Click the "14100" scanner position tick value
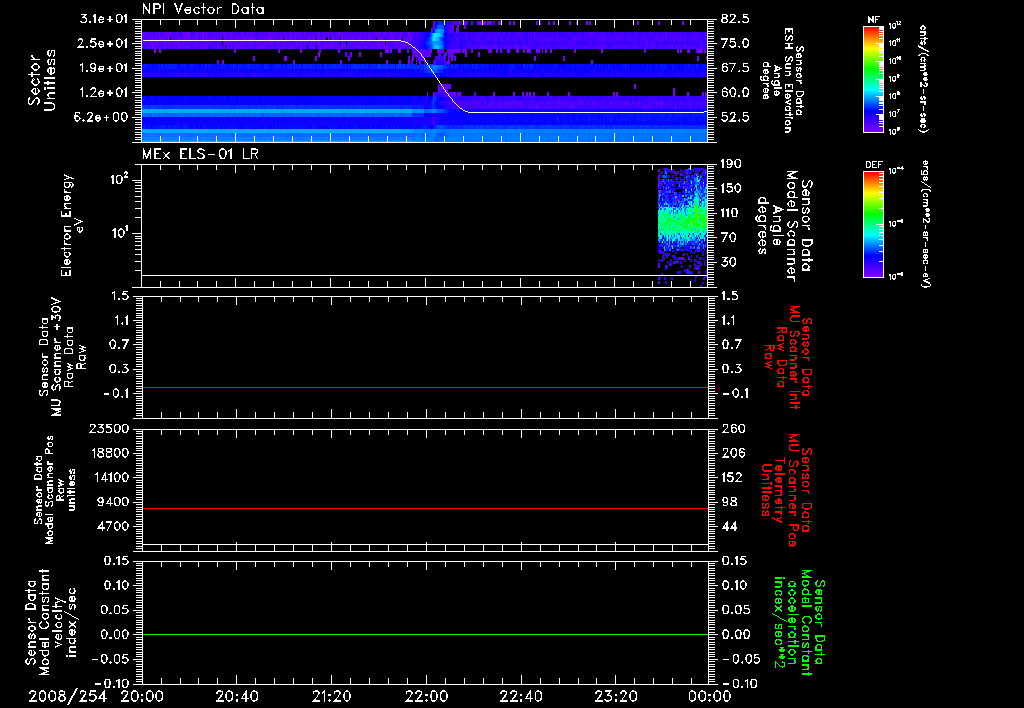The width and height of the screenshot is (1024, 708). (x=110, y=477)
